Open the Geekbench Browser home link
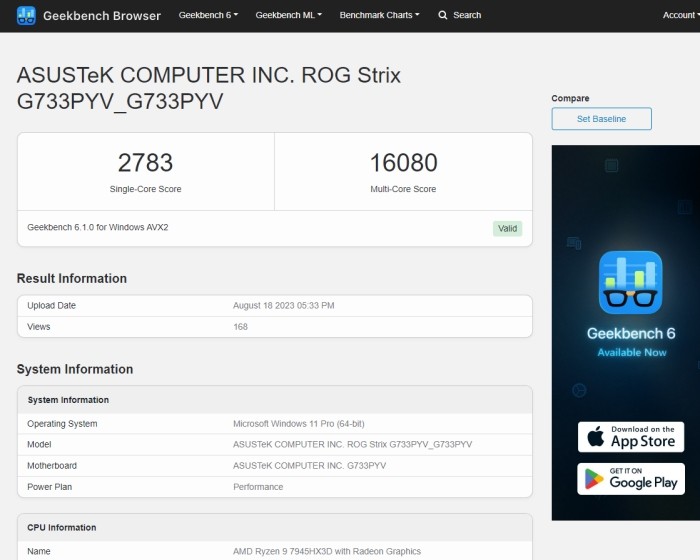Viewport: 700px width, 560px height. tap(102, 16)
